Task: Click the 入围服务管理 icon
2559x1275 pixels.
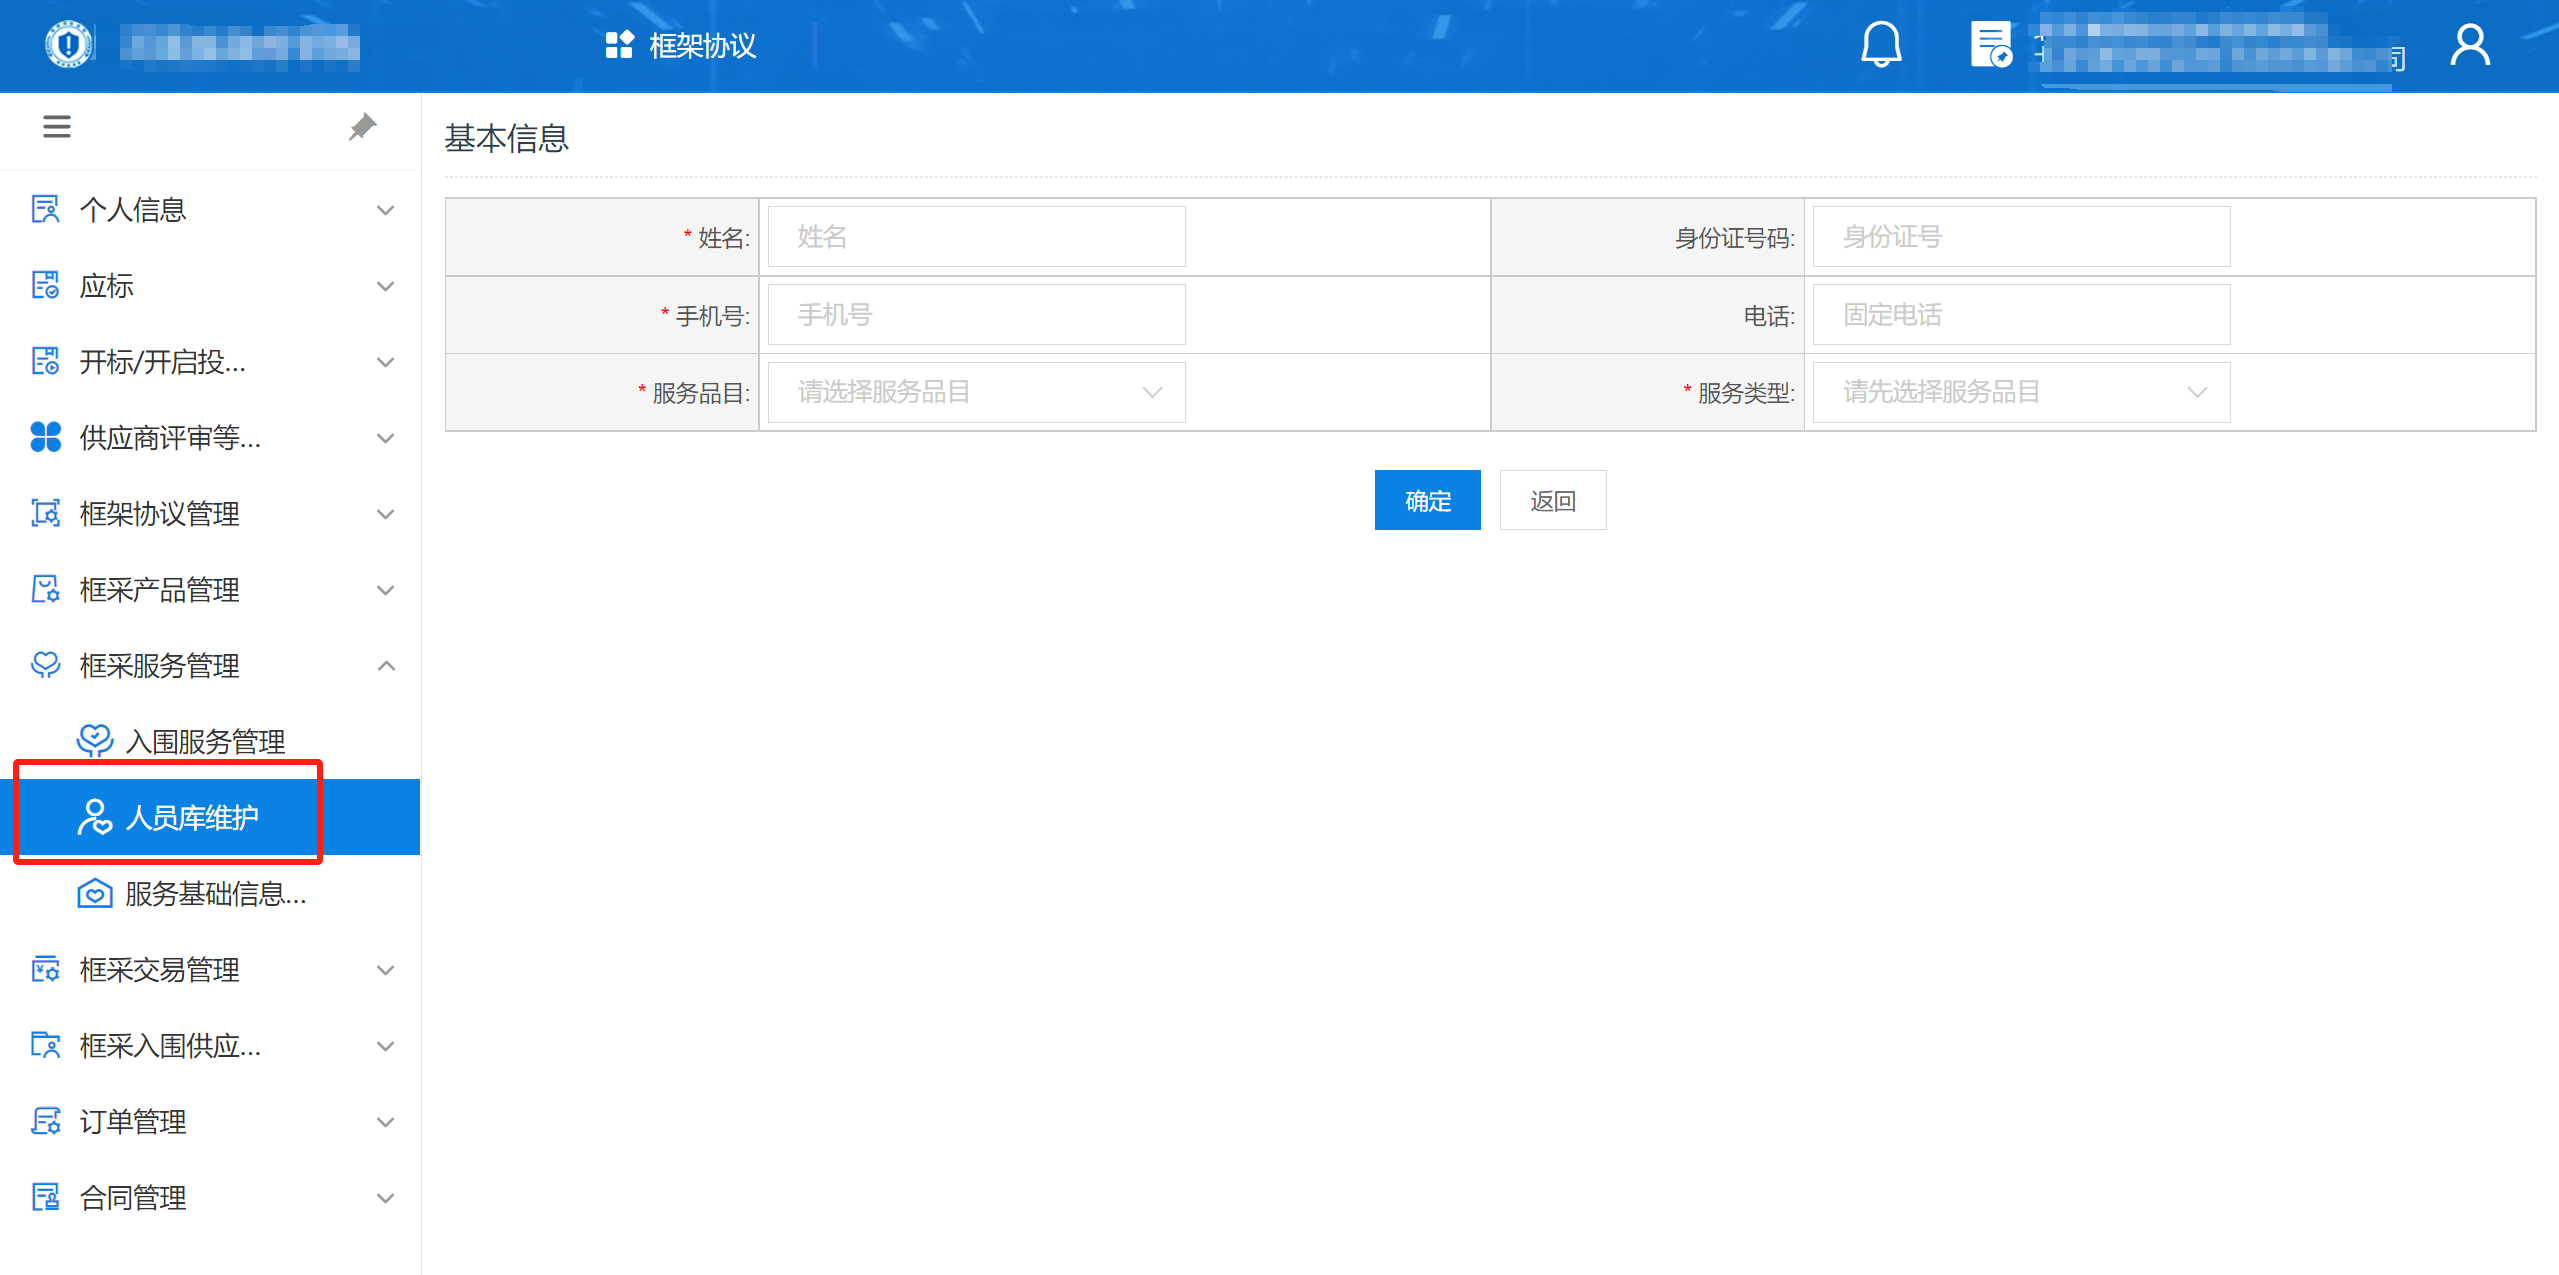Action: 95,741
